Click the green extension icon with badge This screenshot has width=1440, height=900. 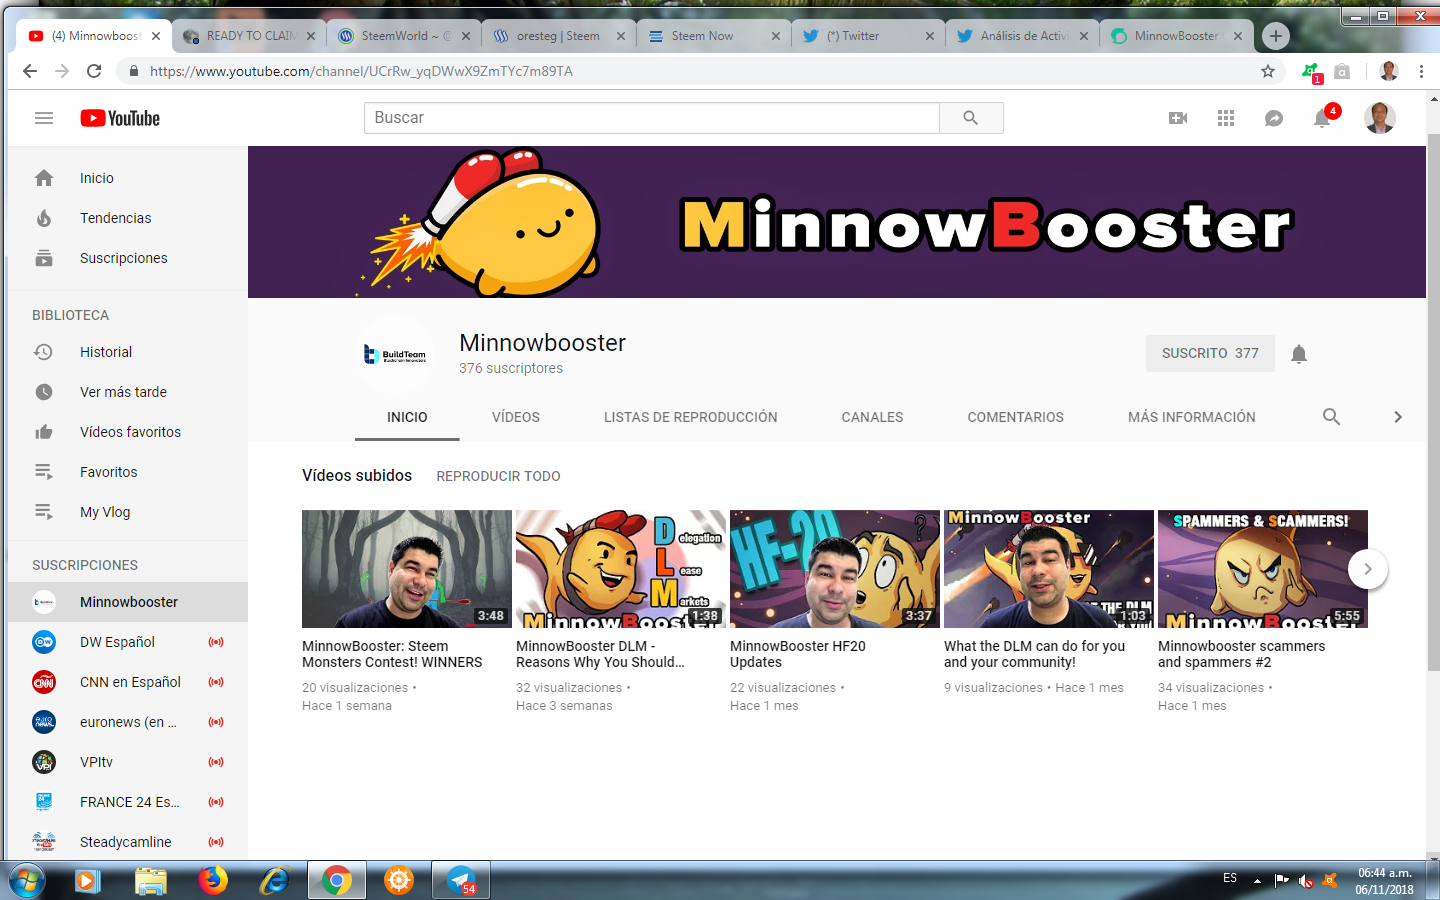(x=1311, y=72)
